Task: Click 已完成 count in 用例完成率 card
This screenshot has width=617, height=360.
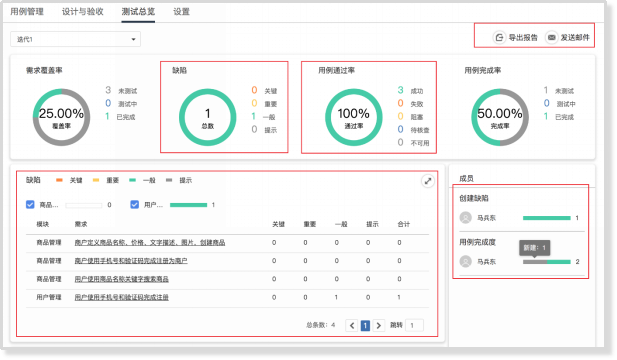Action: pos(546,116)
